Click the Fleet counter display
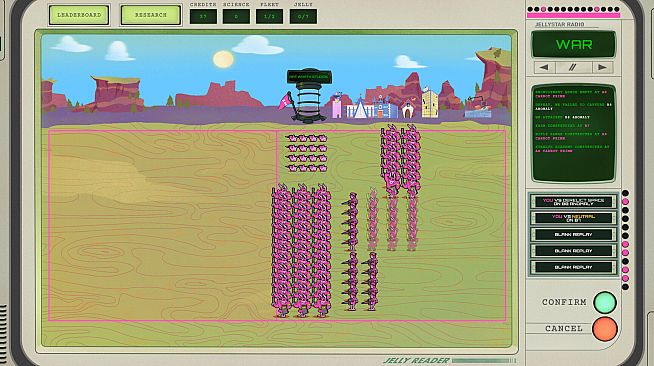Viewport: 654px width, 366px height. [x=269, y=16]
